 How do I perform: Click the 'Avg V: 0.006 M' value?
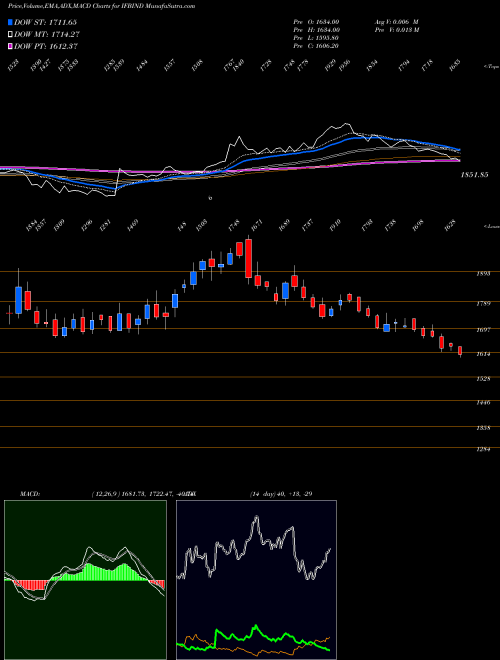point(396,22)
